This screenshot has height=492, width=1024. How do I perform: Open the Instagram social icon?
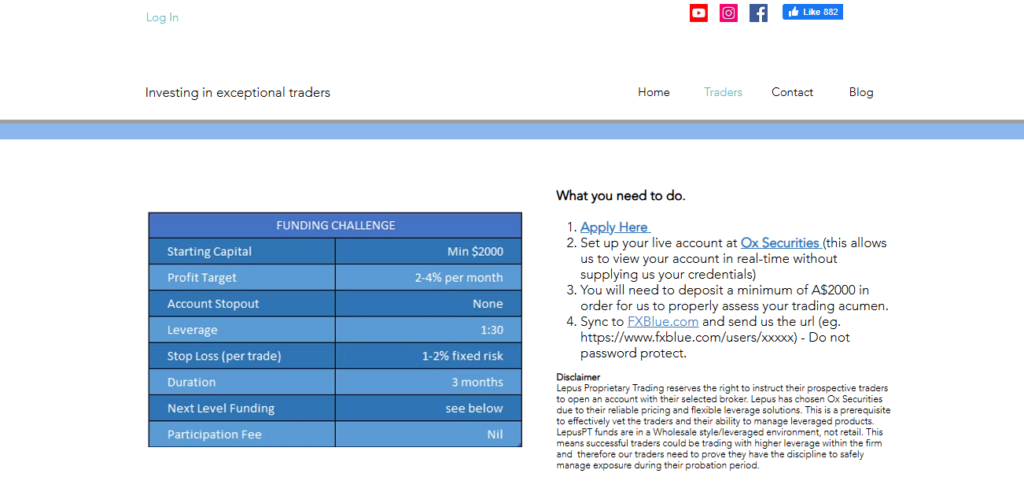729,12
